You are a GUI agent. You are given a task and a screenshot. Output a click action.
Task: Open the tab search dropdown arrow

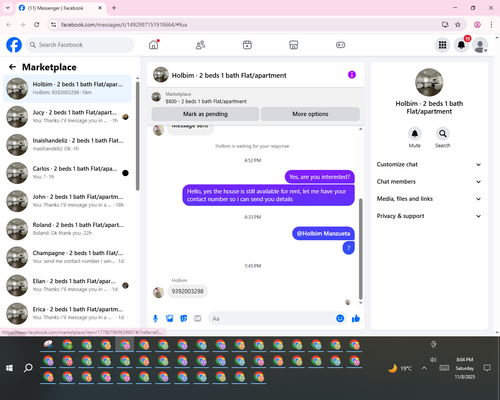click(8, 8)
